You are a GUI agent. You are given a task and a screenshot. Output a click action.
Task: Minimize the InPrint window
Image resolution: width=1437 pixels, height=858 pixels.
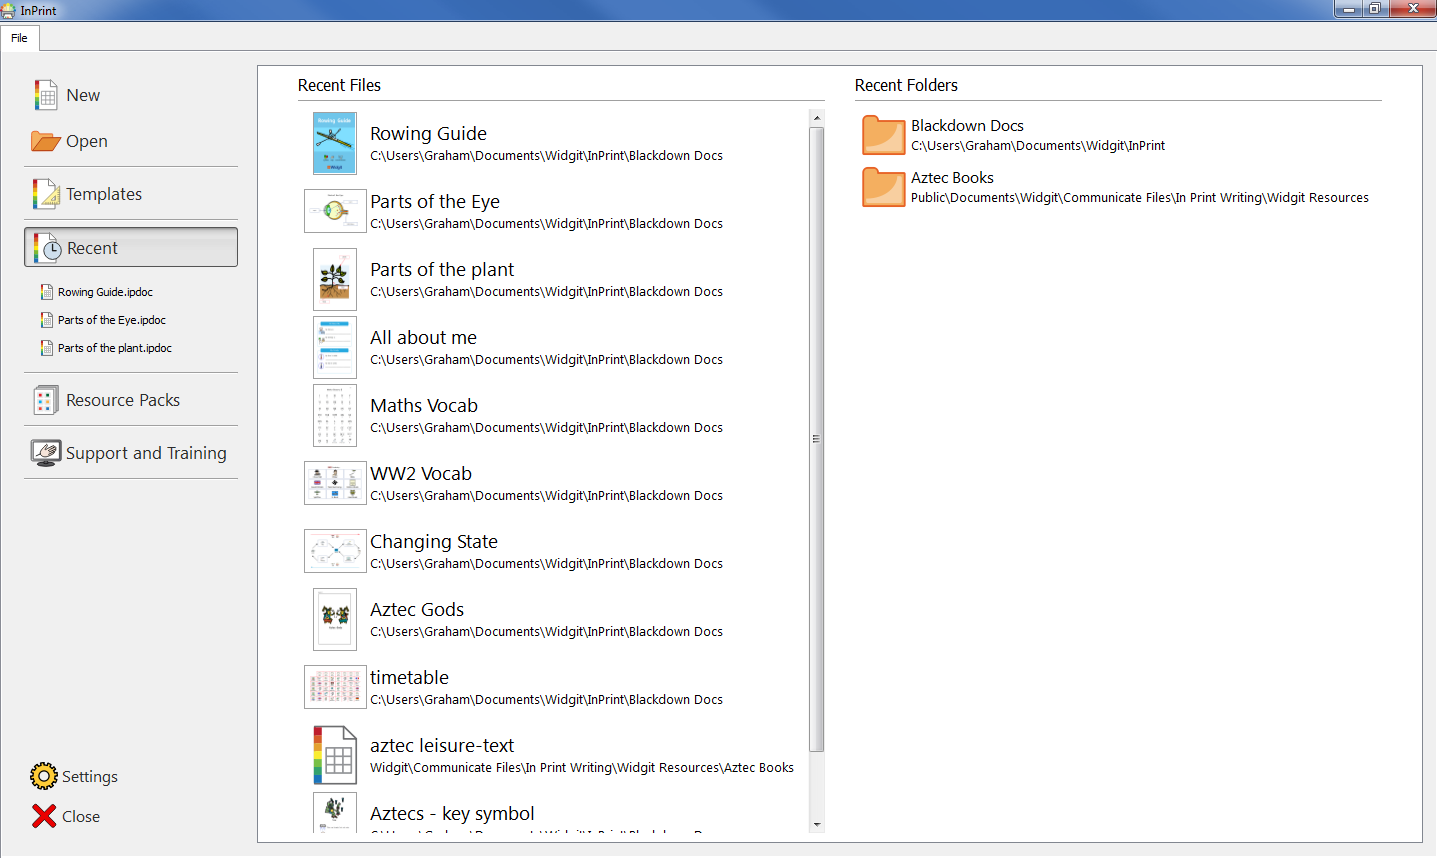tap(1348, 9)
